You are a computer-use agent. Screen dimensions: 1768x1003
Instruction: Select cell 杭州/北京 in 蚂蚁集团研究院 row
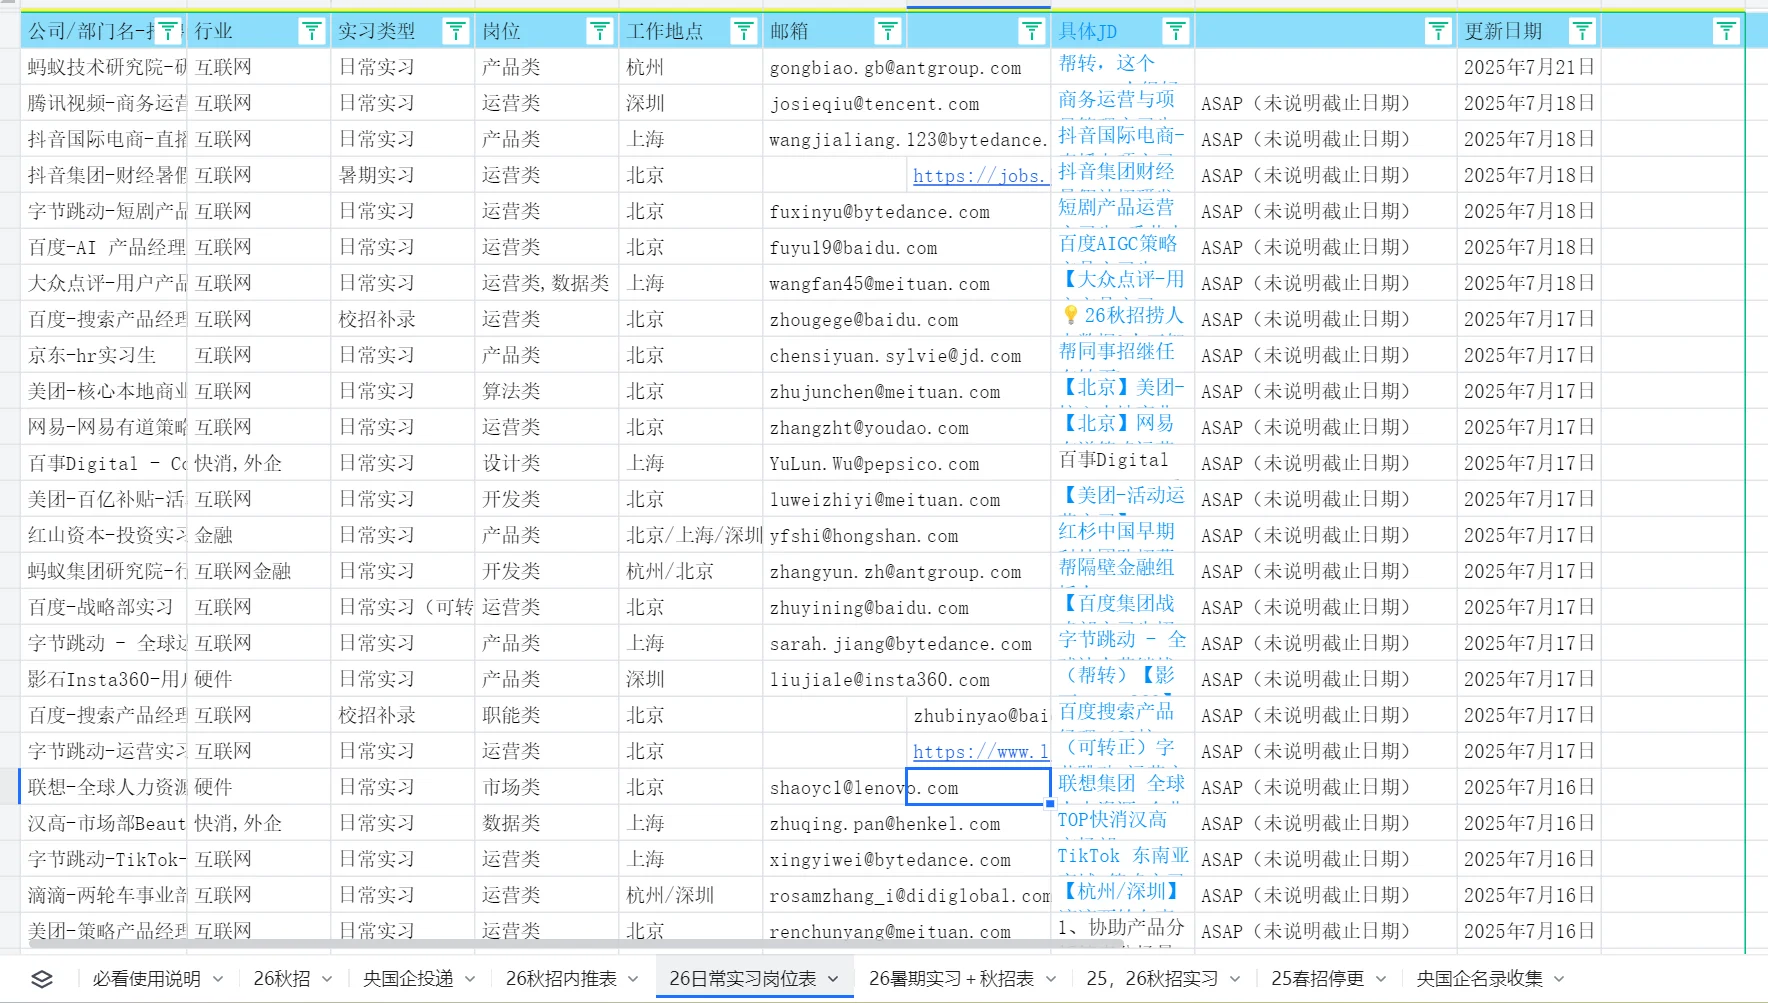click(x=690, y=572)
